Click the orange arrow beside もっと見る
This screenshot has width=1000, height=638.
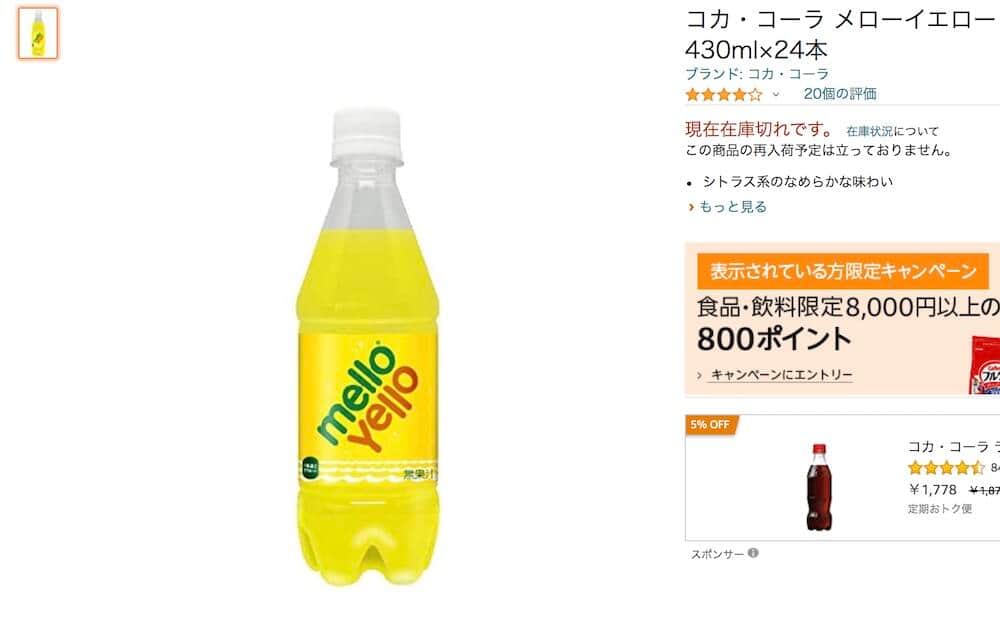pos(691,207)
